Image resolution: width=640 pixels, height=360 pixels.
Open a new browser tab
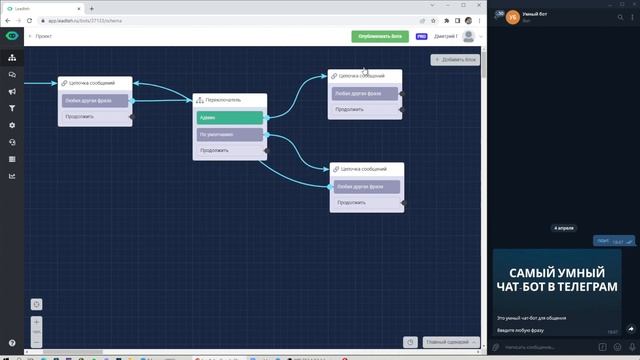pyautogui.click(x=91, y=8)
